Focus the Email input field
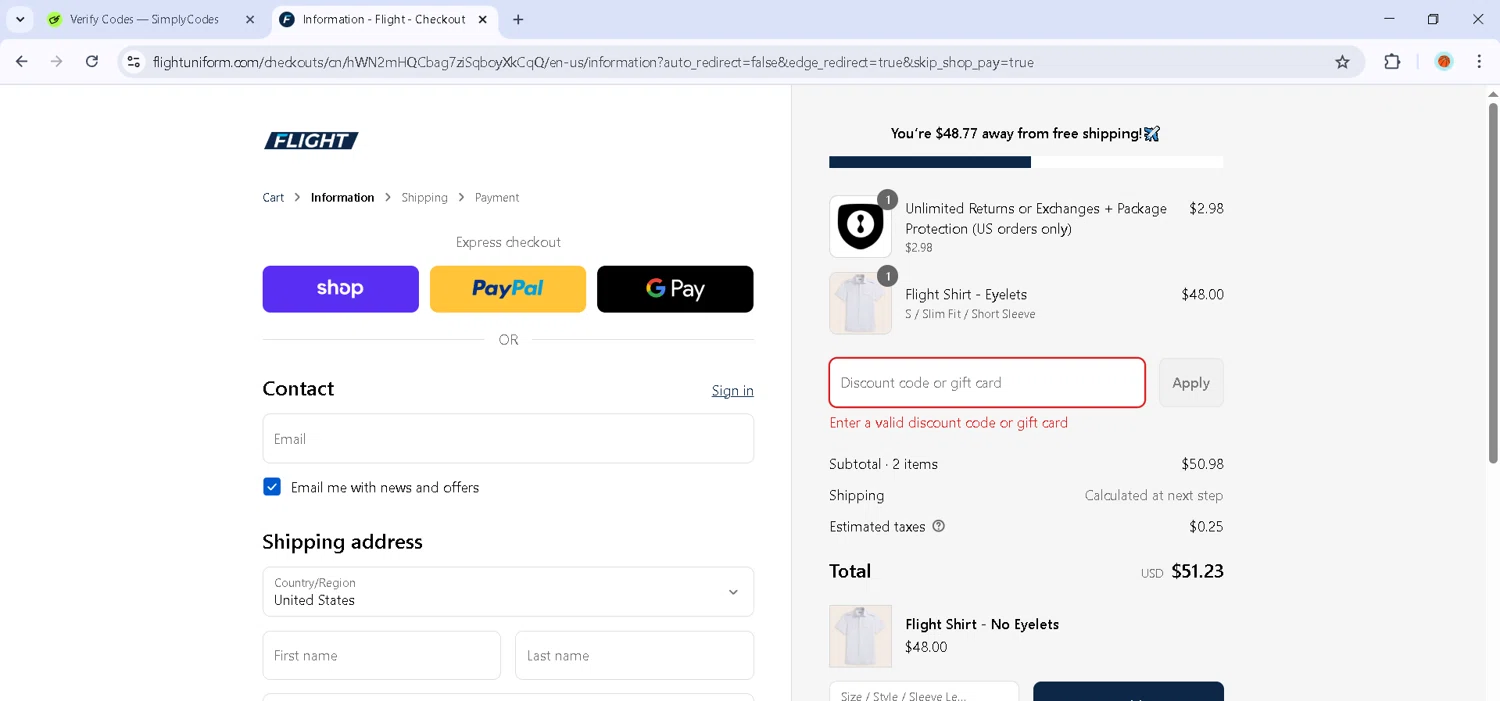The image size is (1500, 701). click(x=508, y=439)
